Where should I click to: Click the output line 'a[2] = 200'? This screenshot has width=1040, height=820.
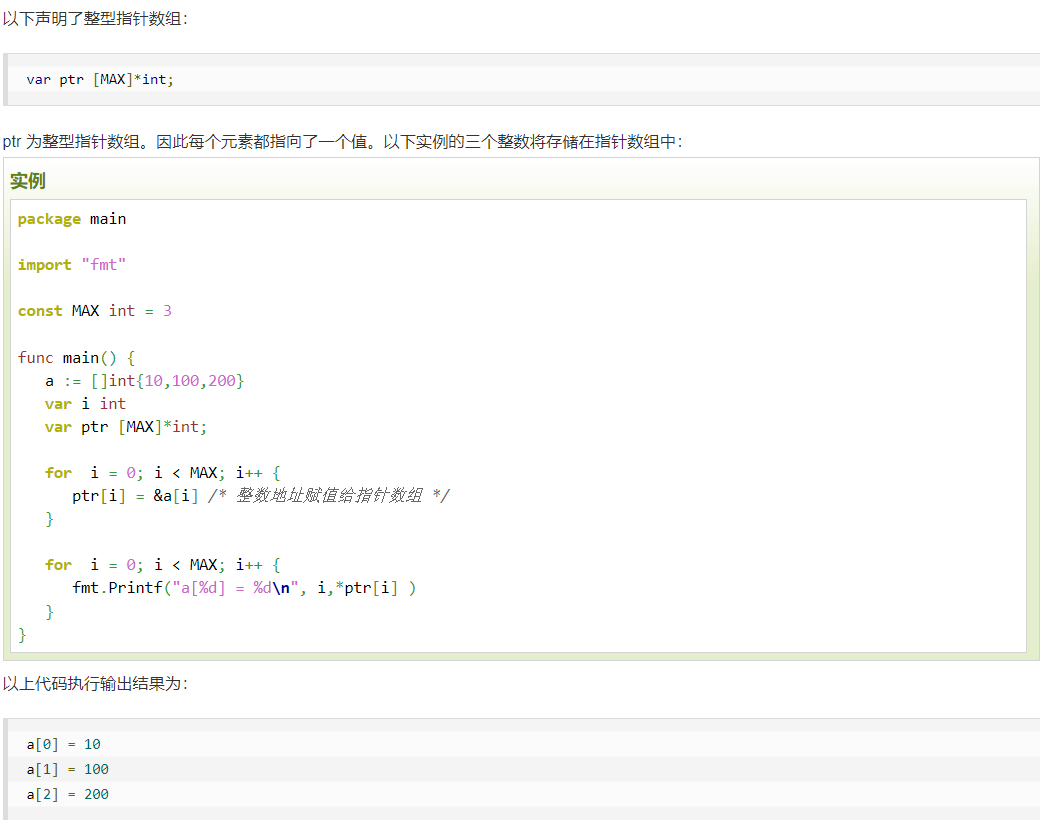click(x=67, y=794)
